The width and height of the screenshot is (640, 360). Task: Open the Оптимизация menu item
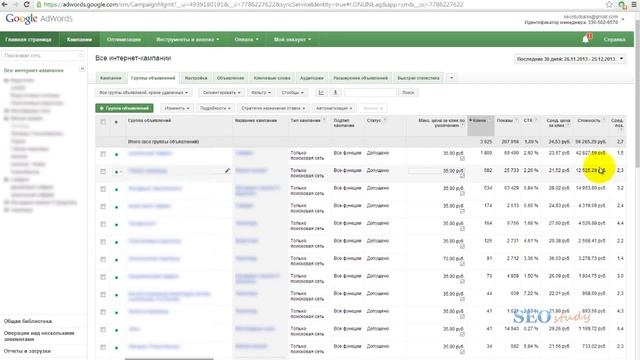(124, 40)
